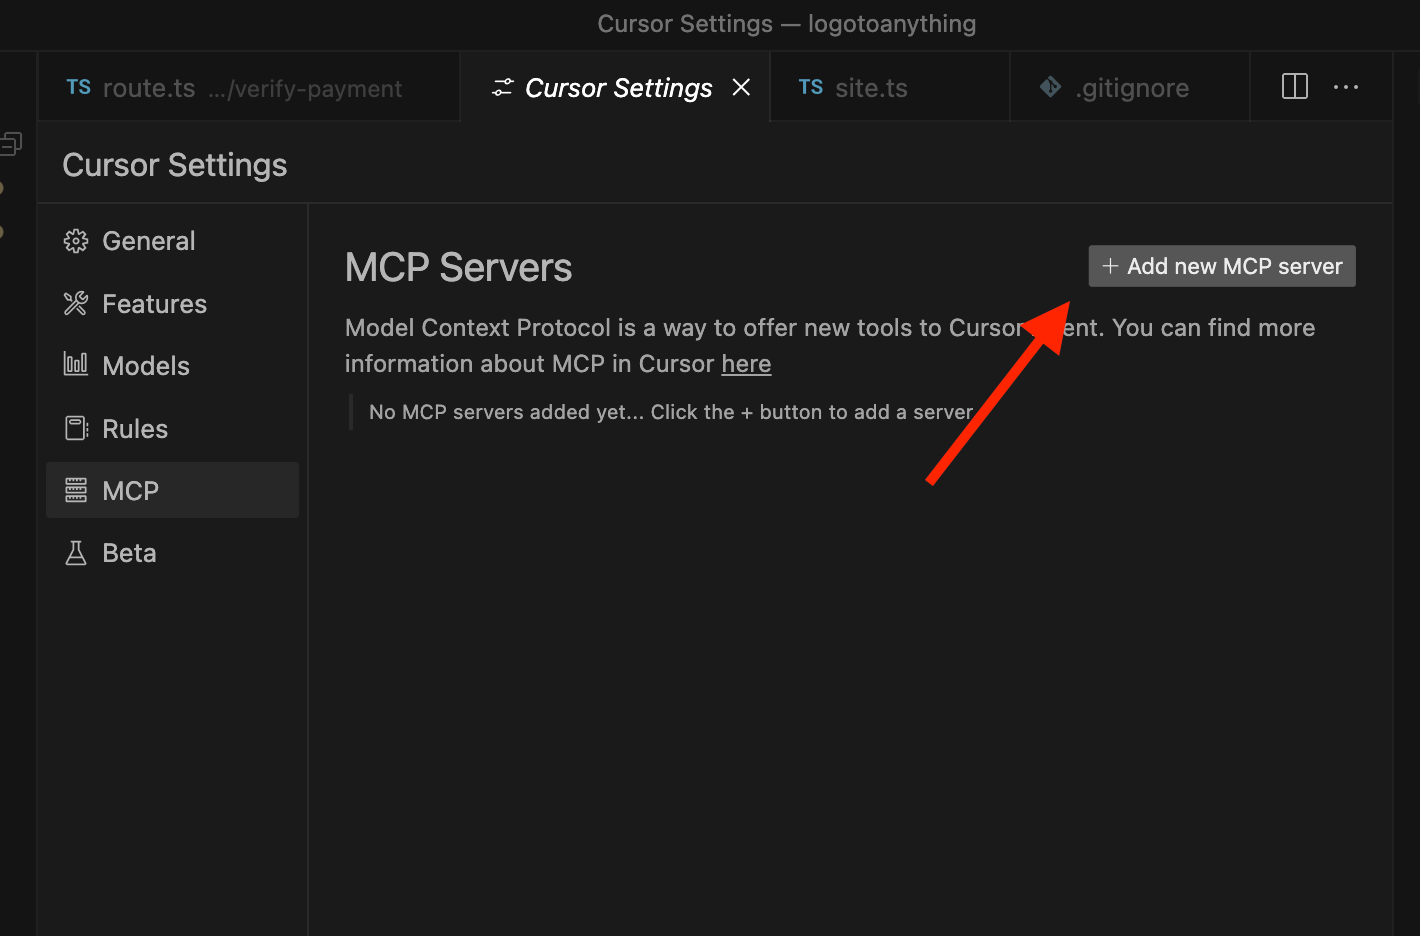Open the Beta section in settings sidebar
The height and width of the screenshot is (936, 1420).
click(x=129, y=552)
